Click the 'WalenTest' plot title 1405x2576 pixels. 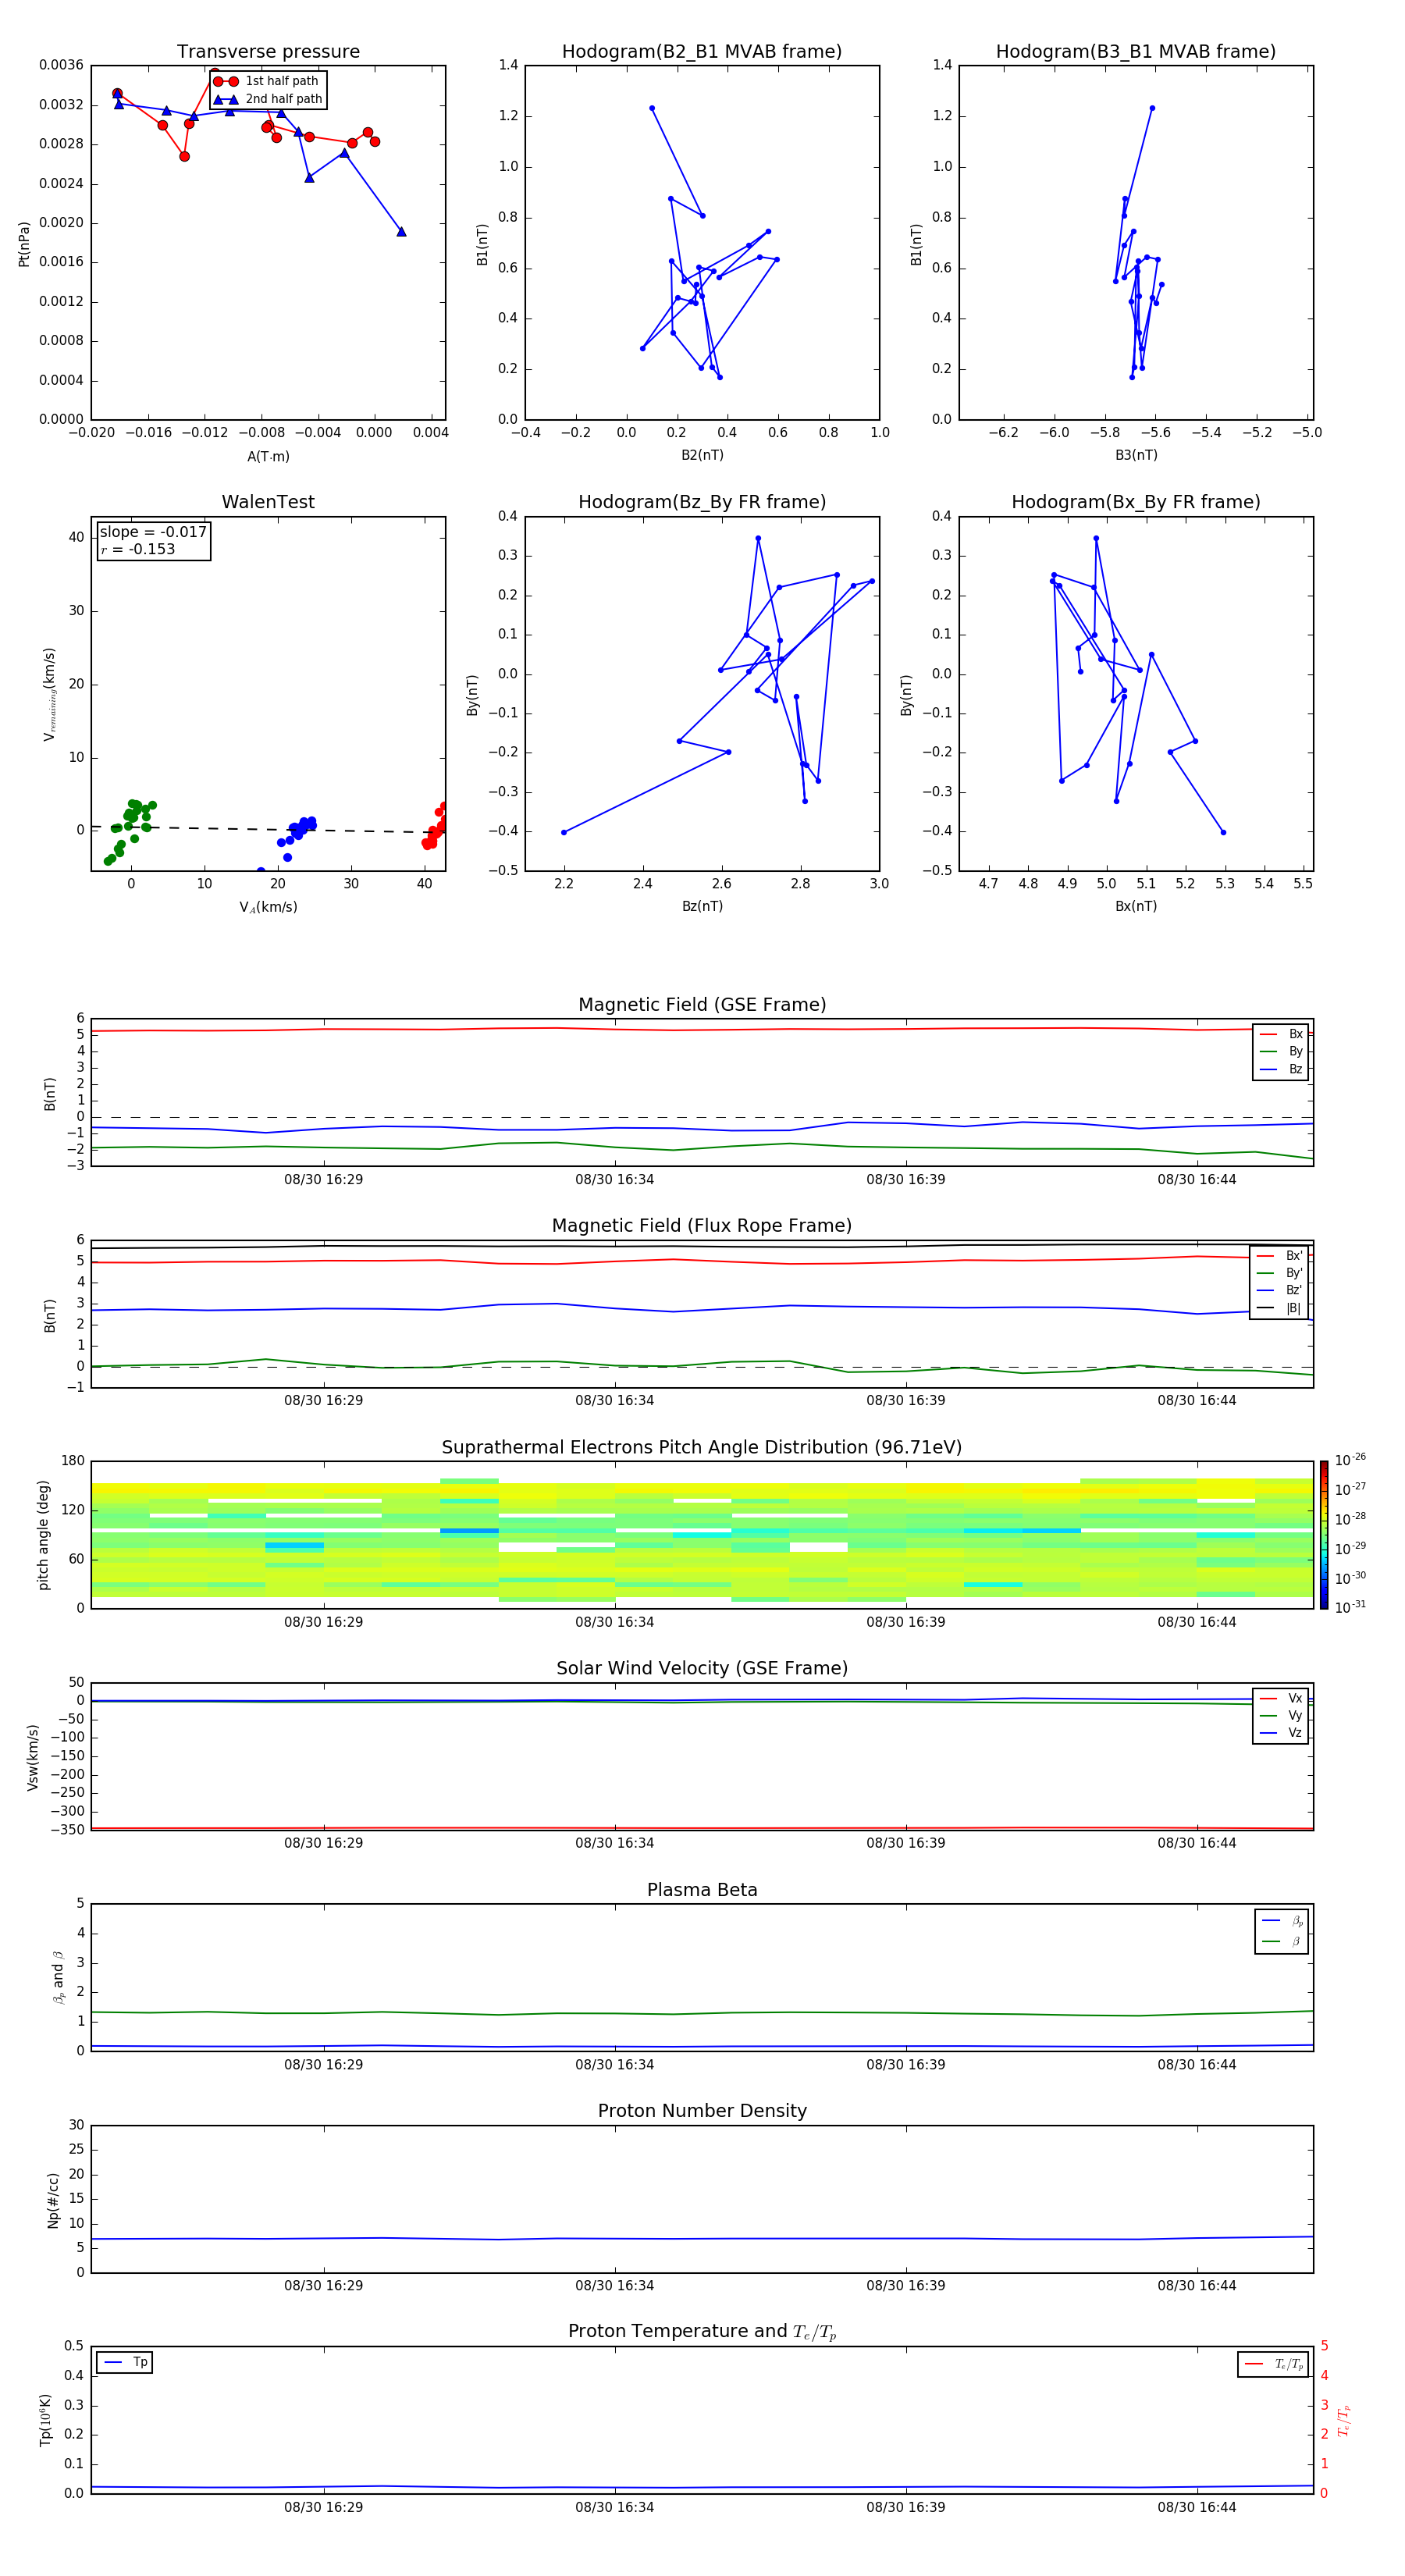click(268, 502)
